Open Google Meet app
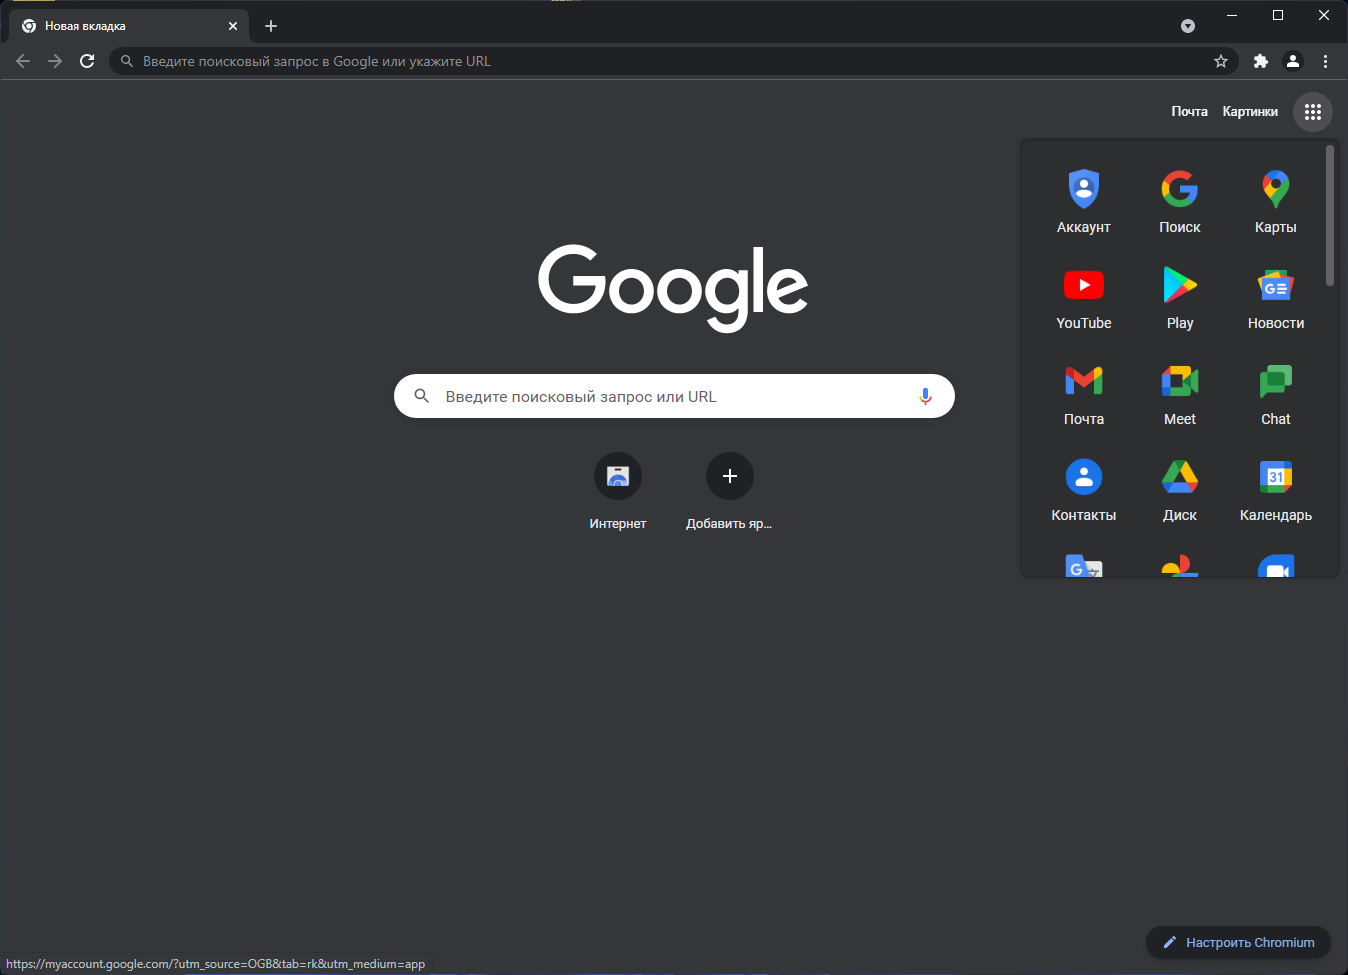This screenshot has height=975, width=1348. click(1180, 394)
